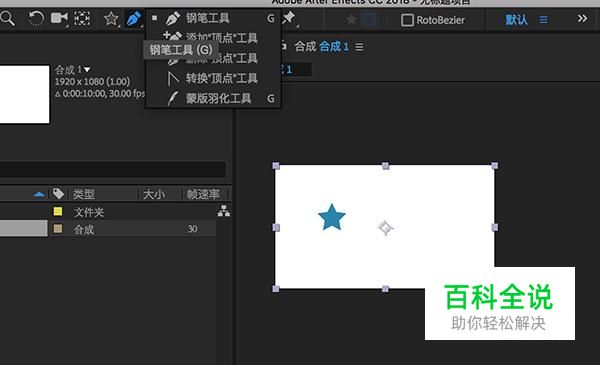Select the 文件夹 row in project list

pos(108,212)
